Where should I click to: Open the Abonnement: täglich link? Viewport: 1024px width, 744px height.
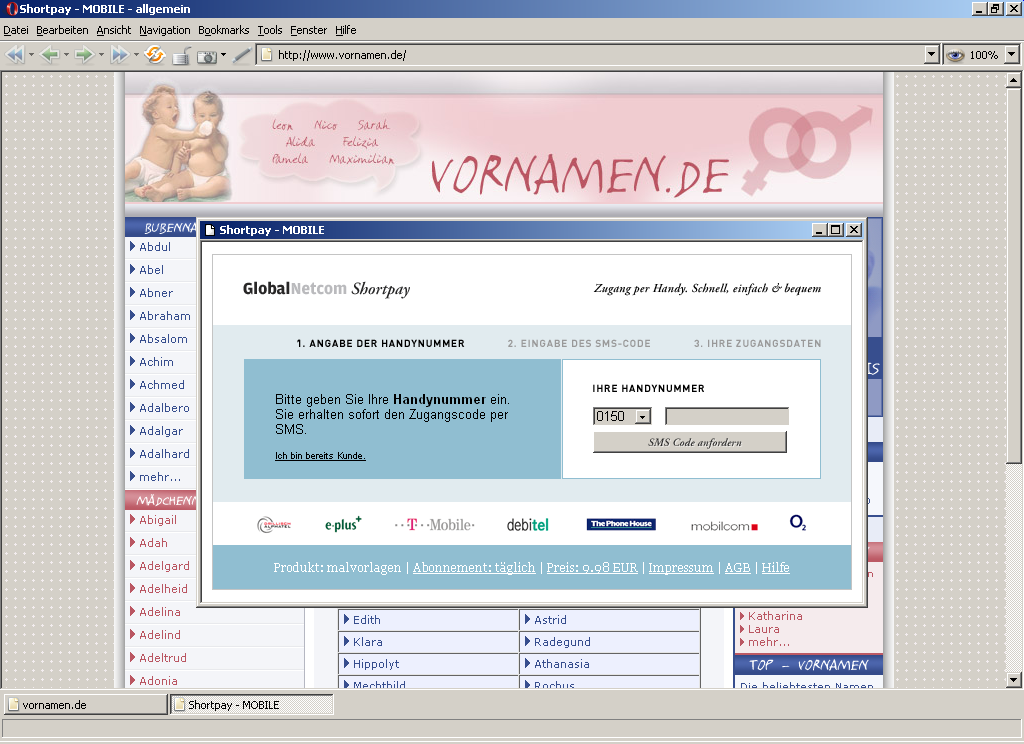coord(473,568)
